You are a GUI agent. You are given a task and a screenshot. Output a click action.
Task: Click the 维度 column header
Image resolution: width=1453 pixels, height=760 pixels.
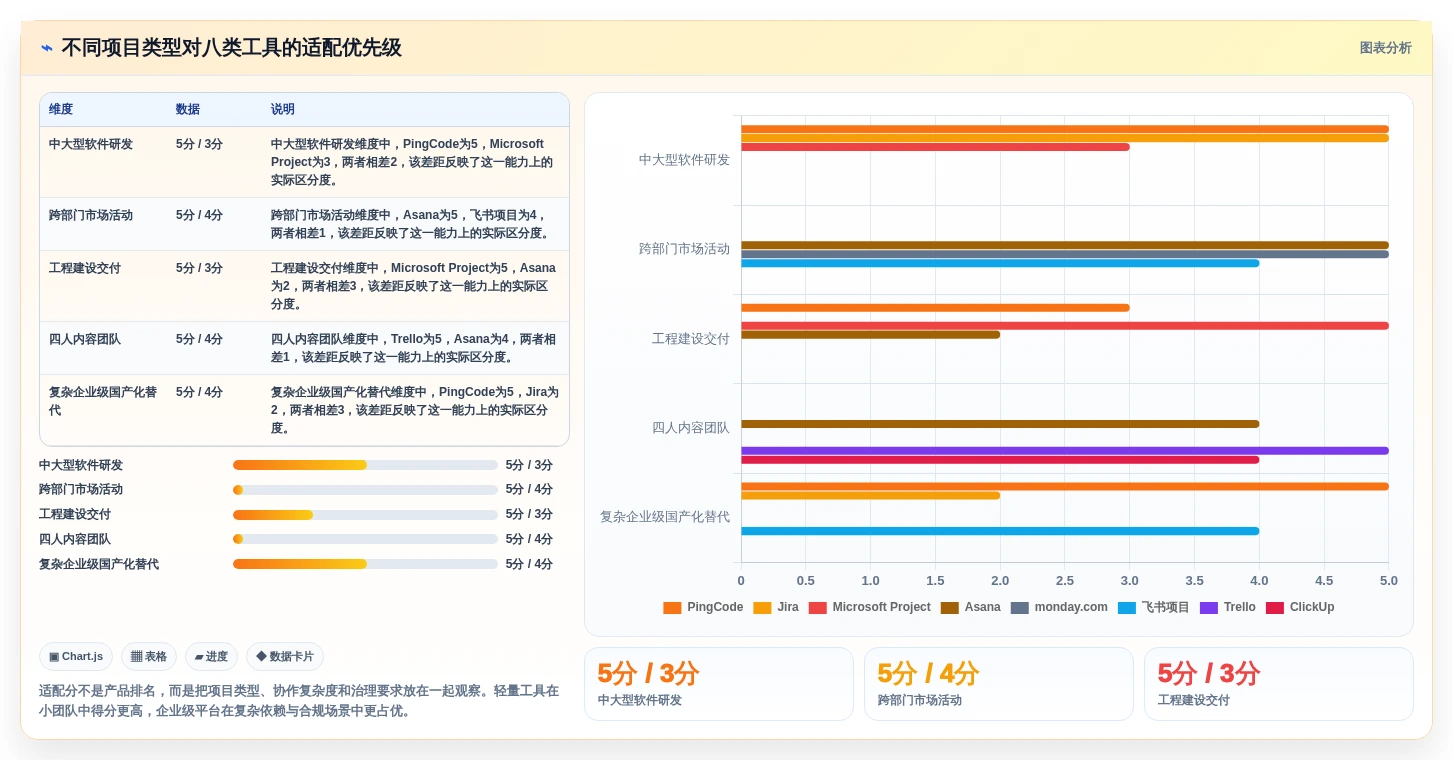tap(61, 109)
